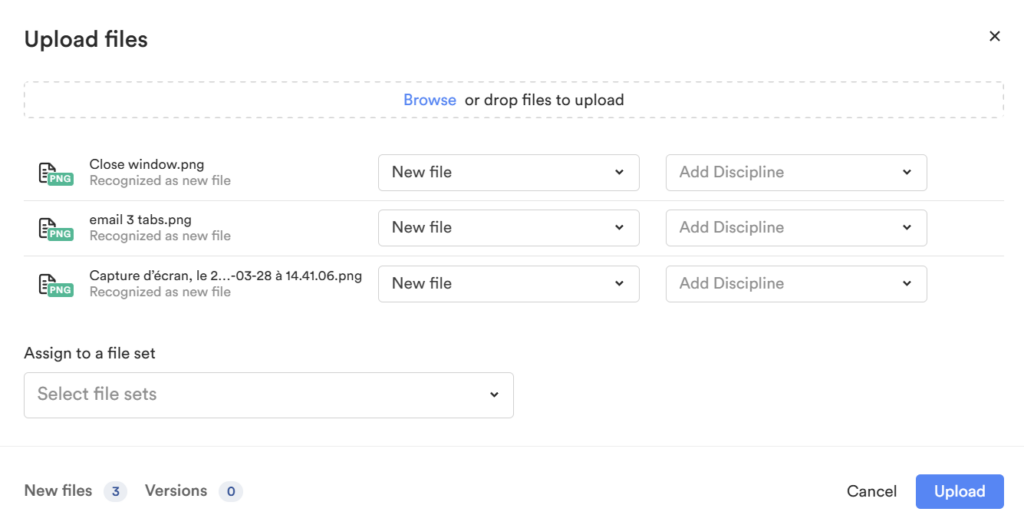This screenshot has width=1024, height=525.
Task: Click the New files count badge 3
Action: tap(115, 492)
